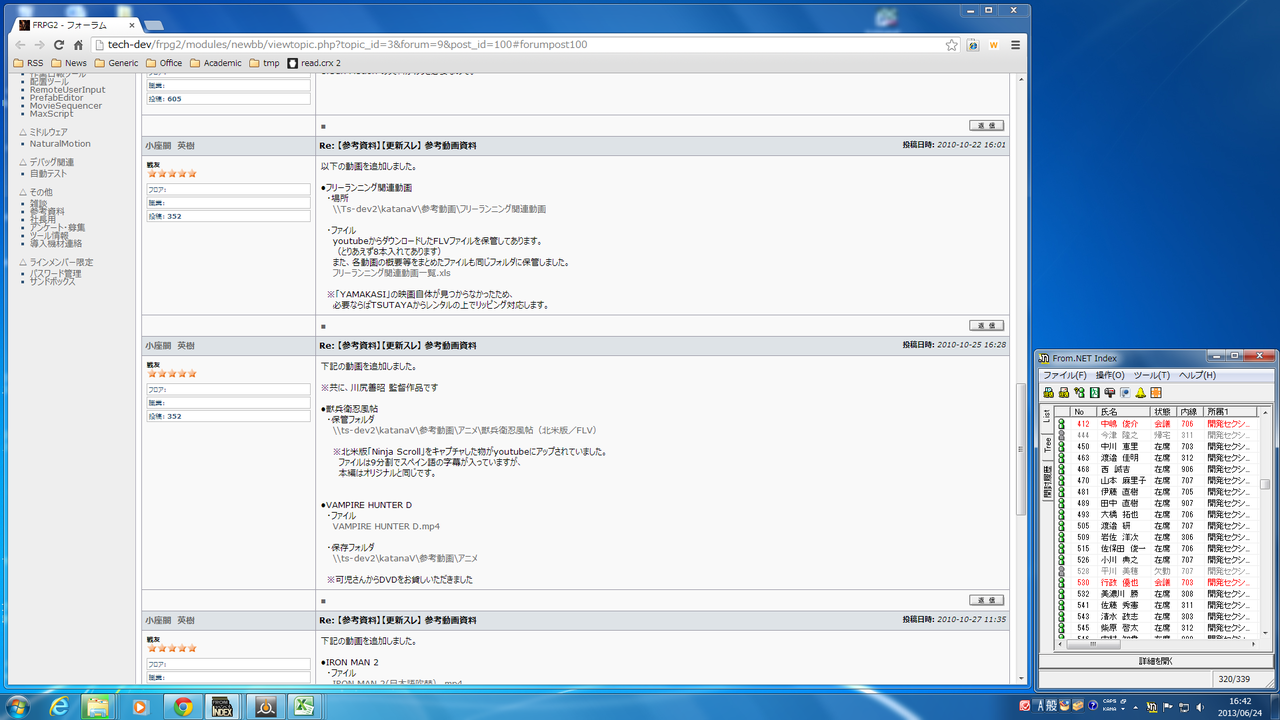Viewport: 1280px width, 720px height.
Task: Click the VAMPIRE HUNTER D.mp4 file name
Action: (386, 526)
